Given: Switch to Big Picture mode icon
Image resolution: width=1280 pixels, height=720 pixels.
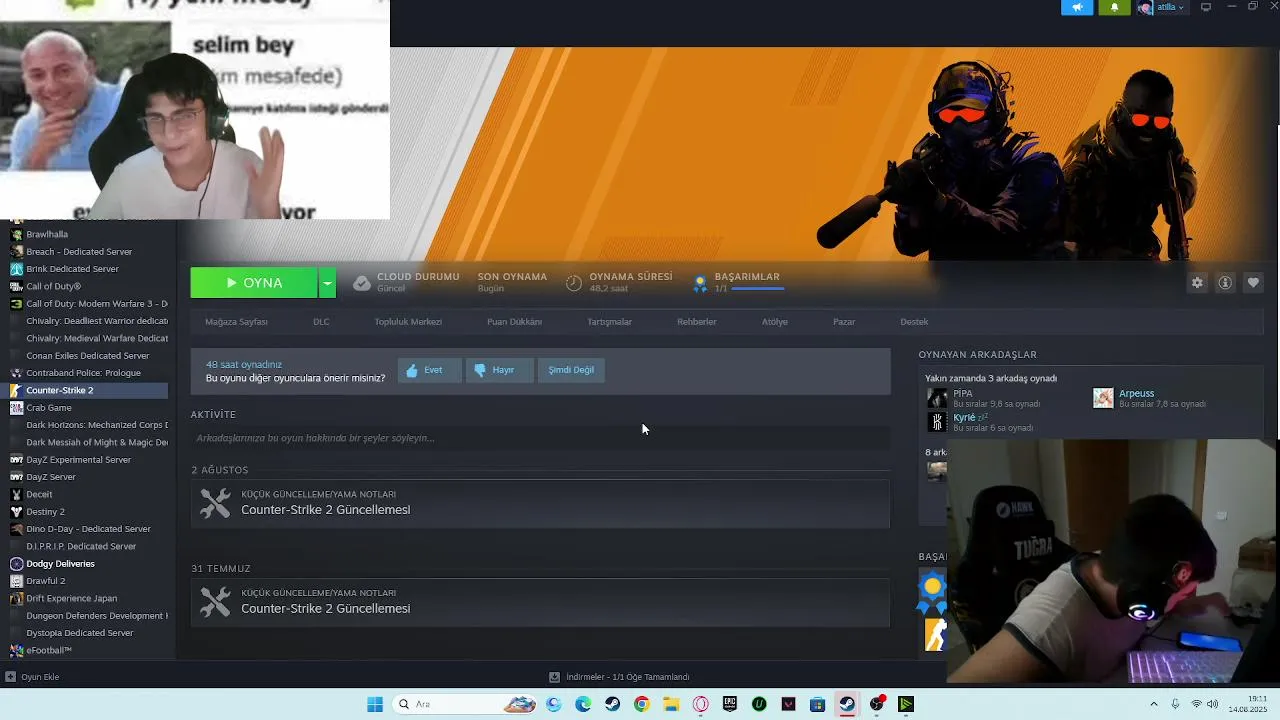Looking at the screenshot, I should pos(1206,7).
